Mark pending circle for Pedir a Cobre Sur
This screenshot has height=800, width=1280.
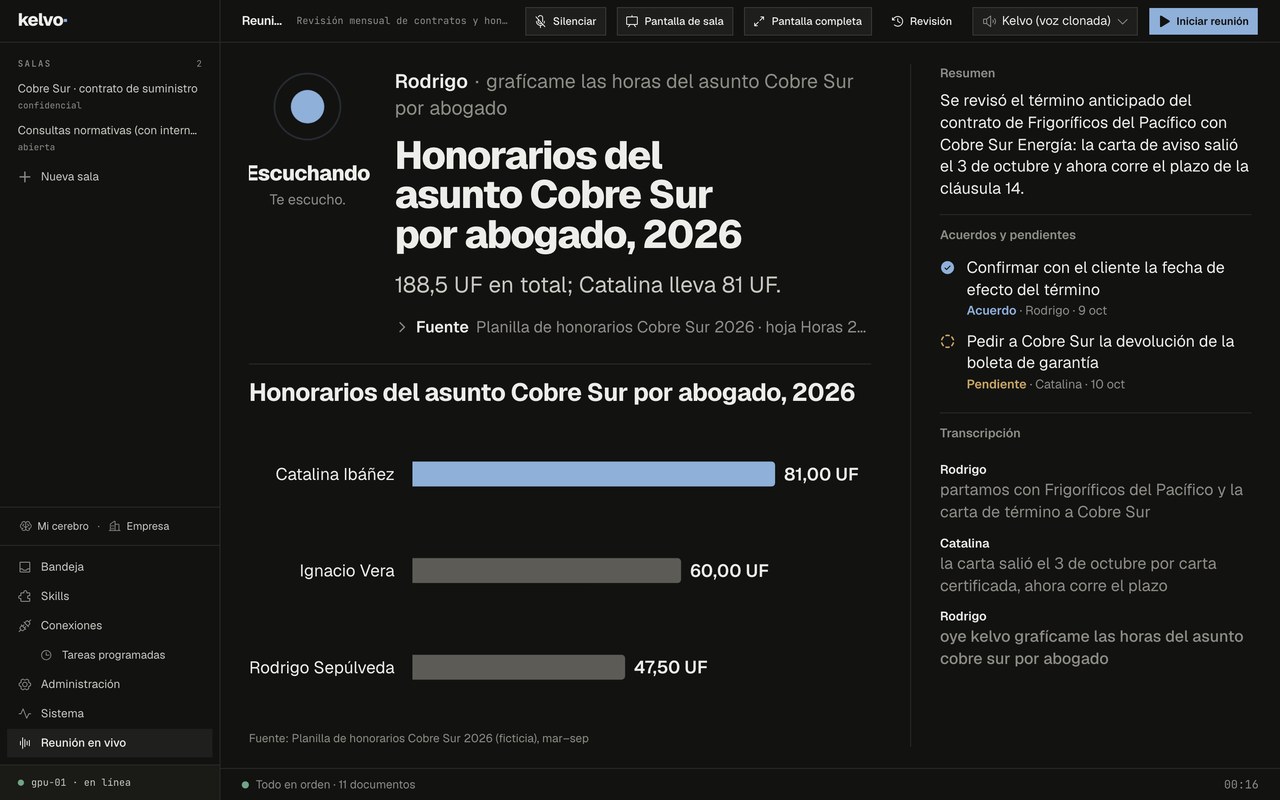point(948,342)
